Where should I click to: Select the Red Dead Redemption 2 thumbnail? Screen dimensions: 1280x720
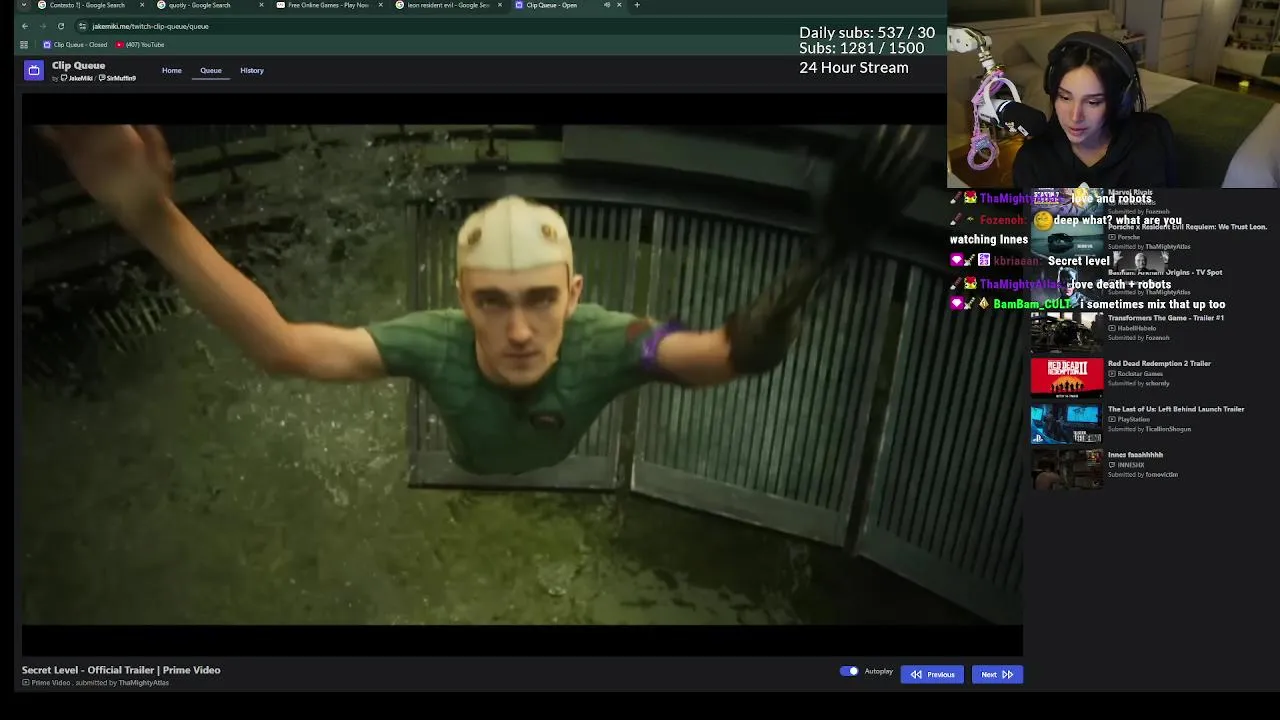[1066, 377]
